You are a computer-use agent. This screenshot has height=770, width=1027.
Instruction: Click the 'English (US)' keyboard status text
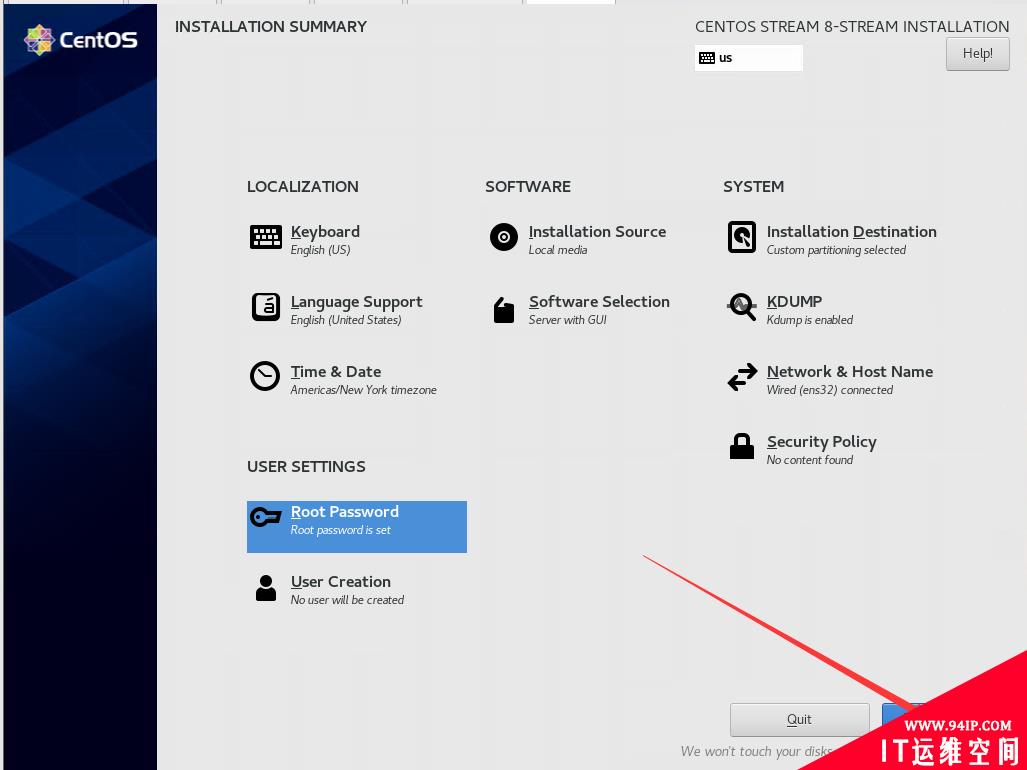pyautogui.click(x=320, y=250)
